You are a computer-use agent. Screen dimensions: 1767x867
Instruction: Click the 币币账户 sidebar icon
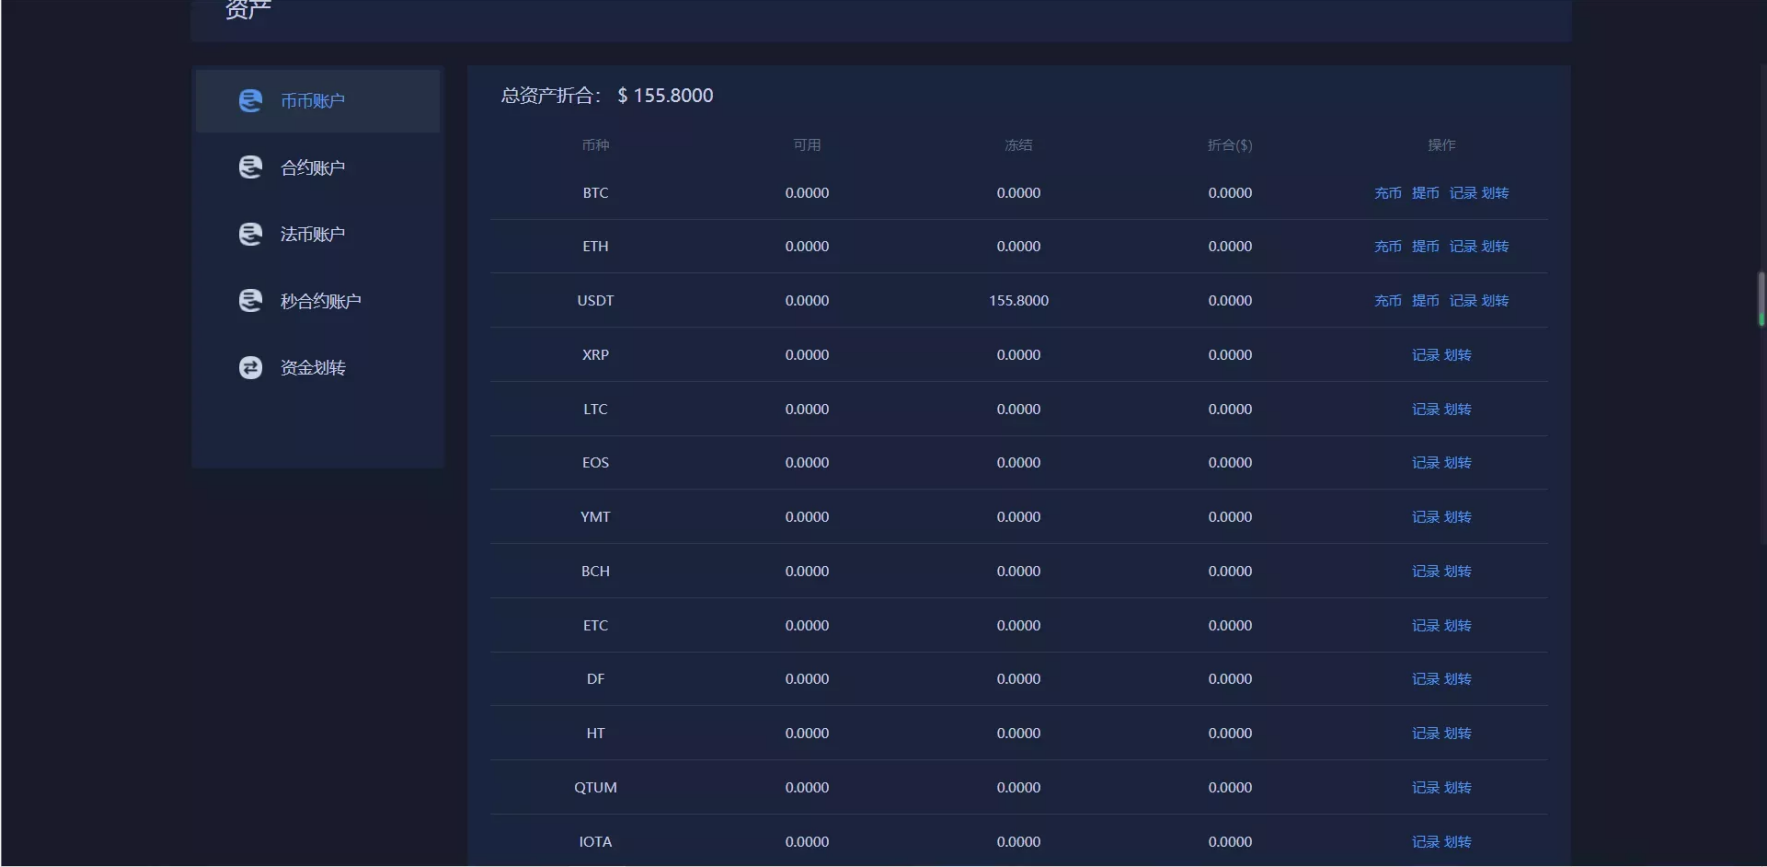click(250, 101)
